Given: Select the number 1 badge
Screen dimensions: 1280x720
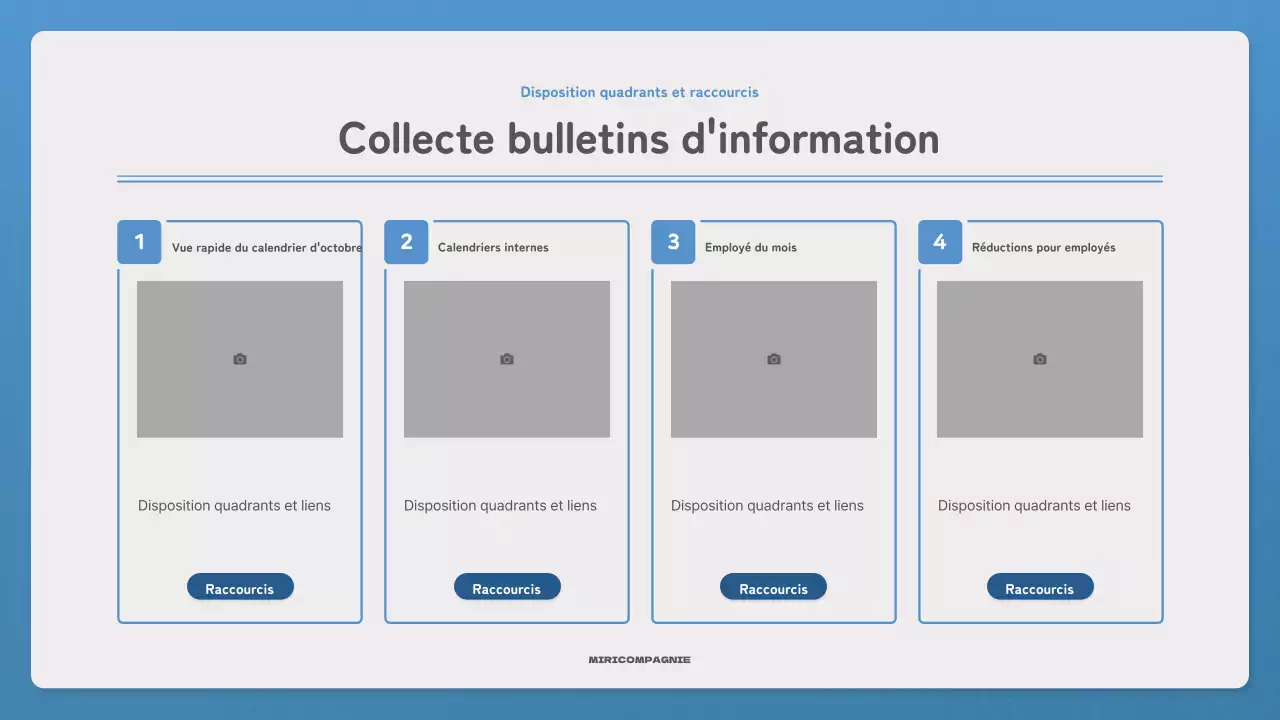Looking at the screenshot, I should [x=139, y=241].
